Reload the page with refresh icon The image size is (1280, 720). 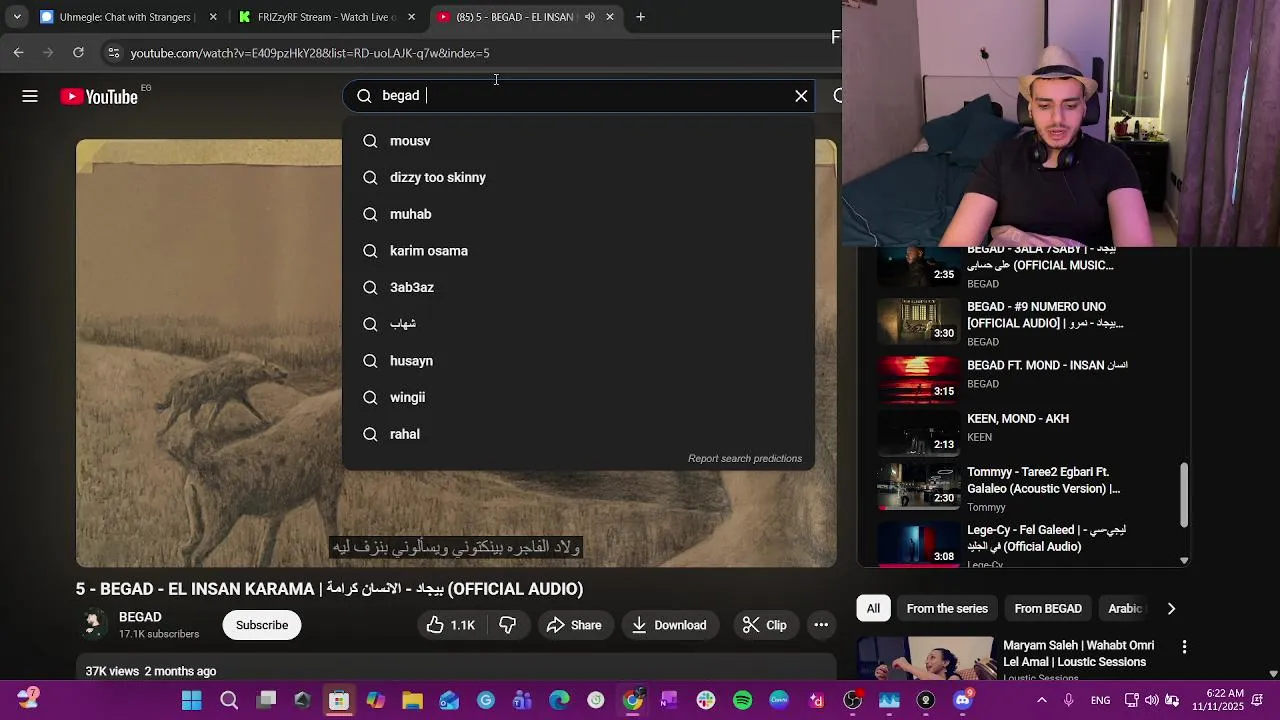(78, 52)
